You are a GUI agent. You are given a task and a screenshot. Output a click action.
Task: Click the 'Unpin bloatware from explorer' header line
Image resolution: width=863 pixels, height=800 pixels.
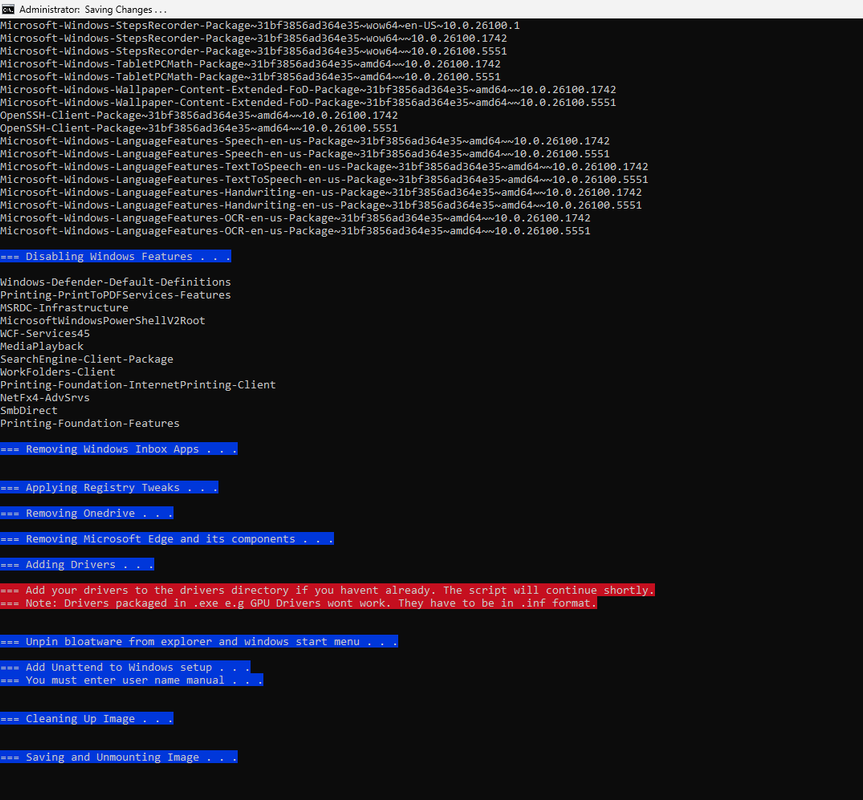coord(199,642)
